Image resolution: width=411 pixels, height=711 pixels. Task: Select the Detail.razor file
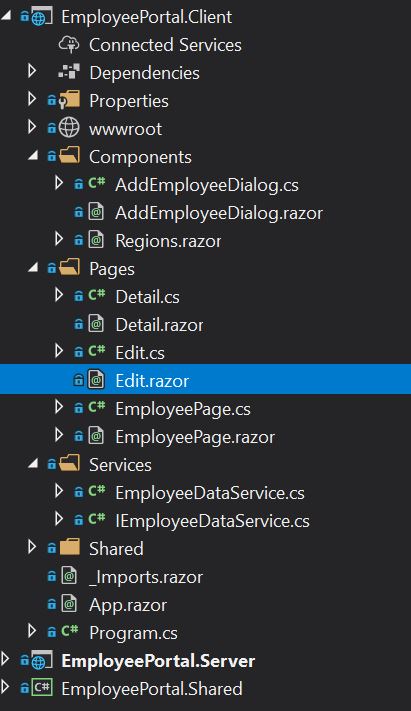159,325
